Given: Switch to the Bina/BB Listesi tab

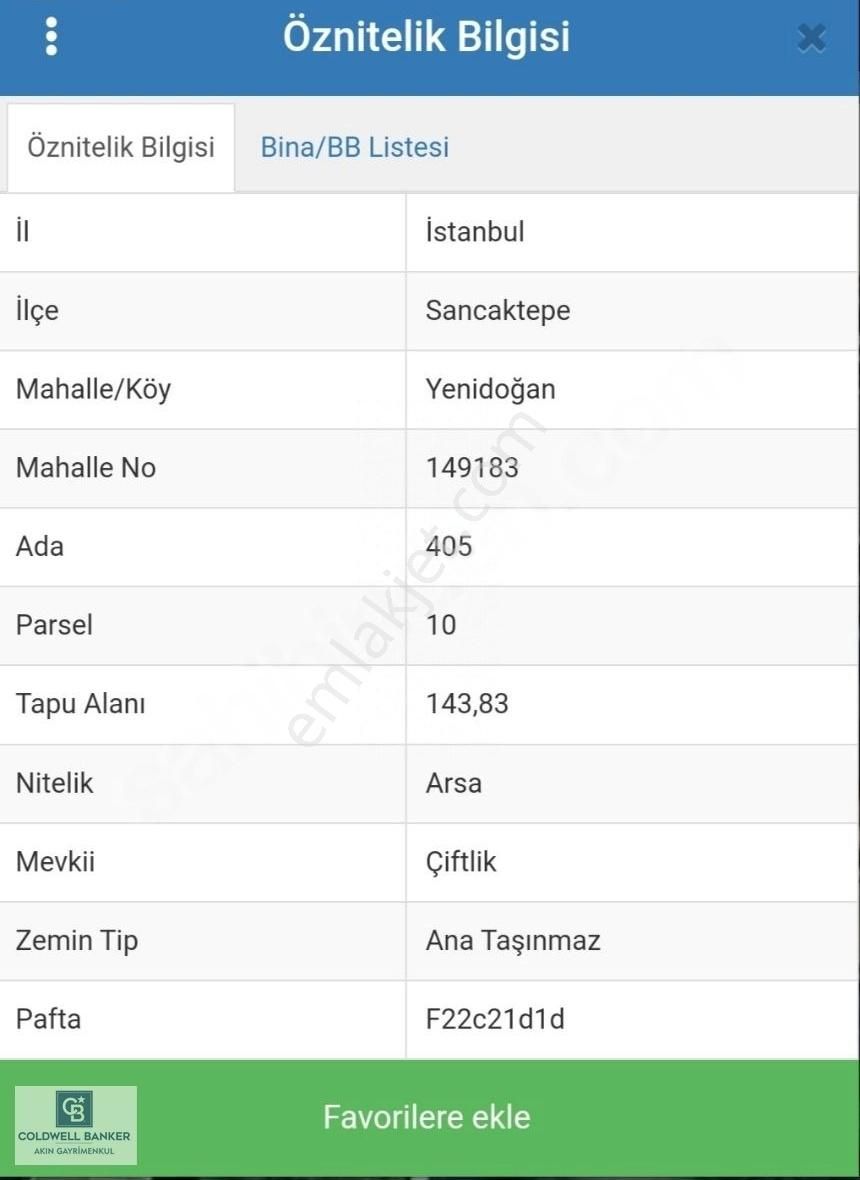Looking at the screenshot, I should click(x=354, y=147).
